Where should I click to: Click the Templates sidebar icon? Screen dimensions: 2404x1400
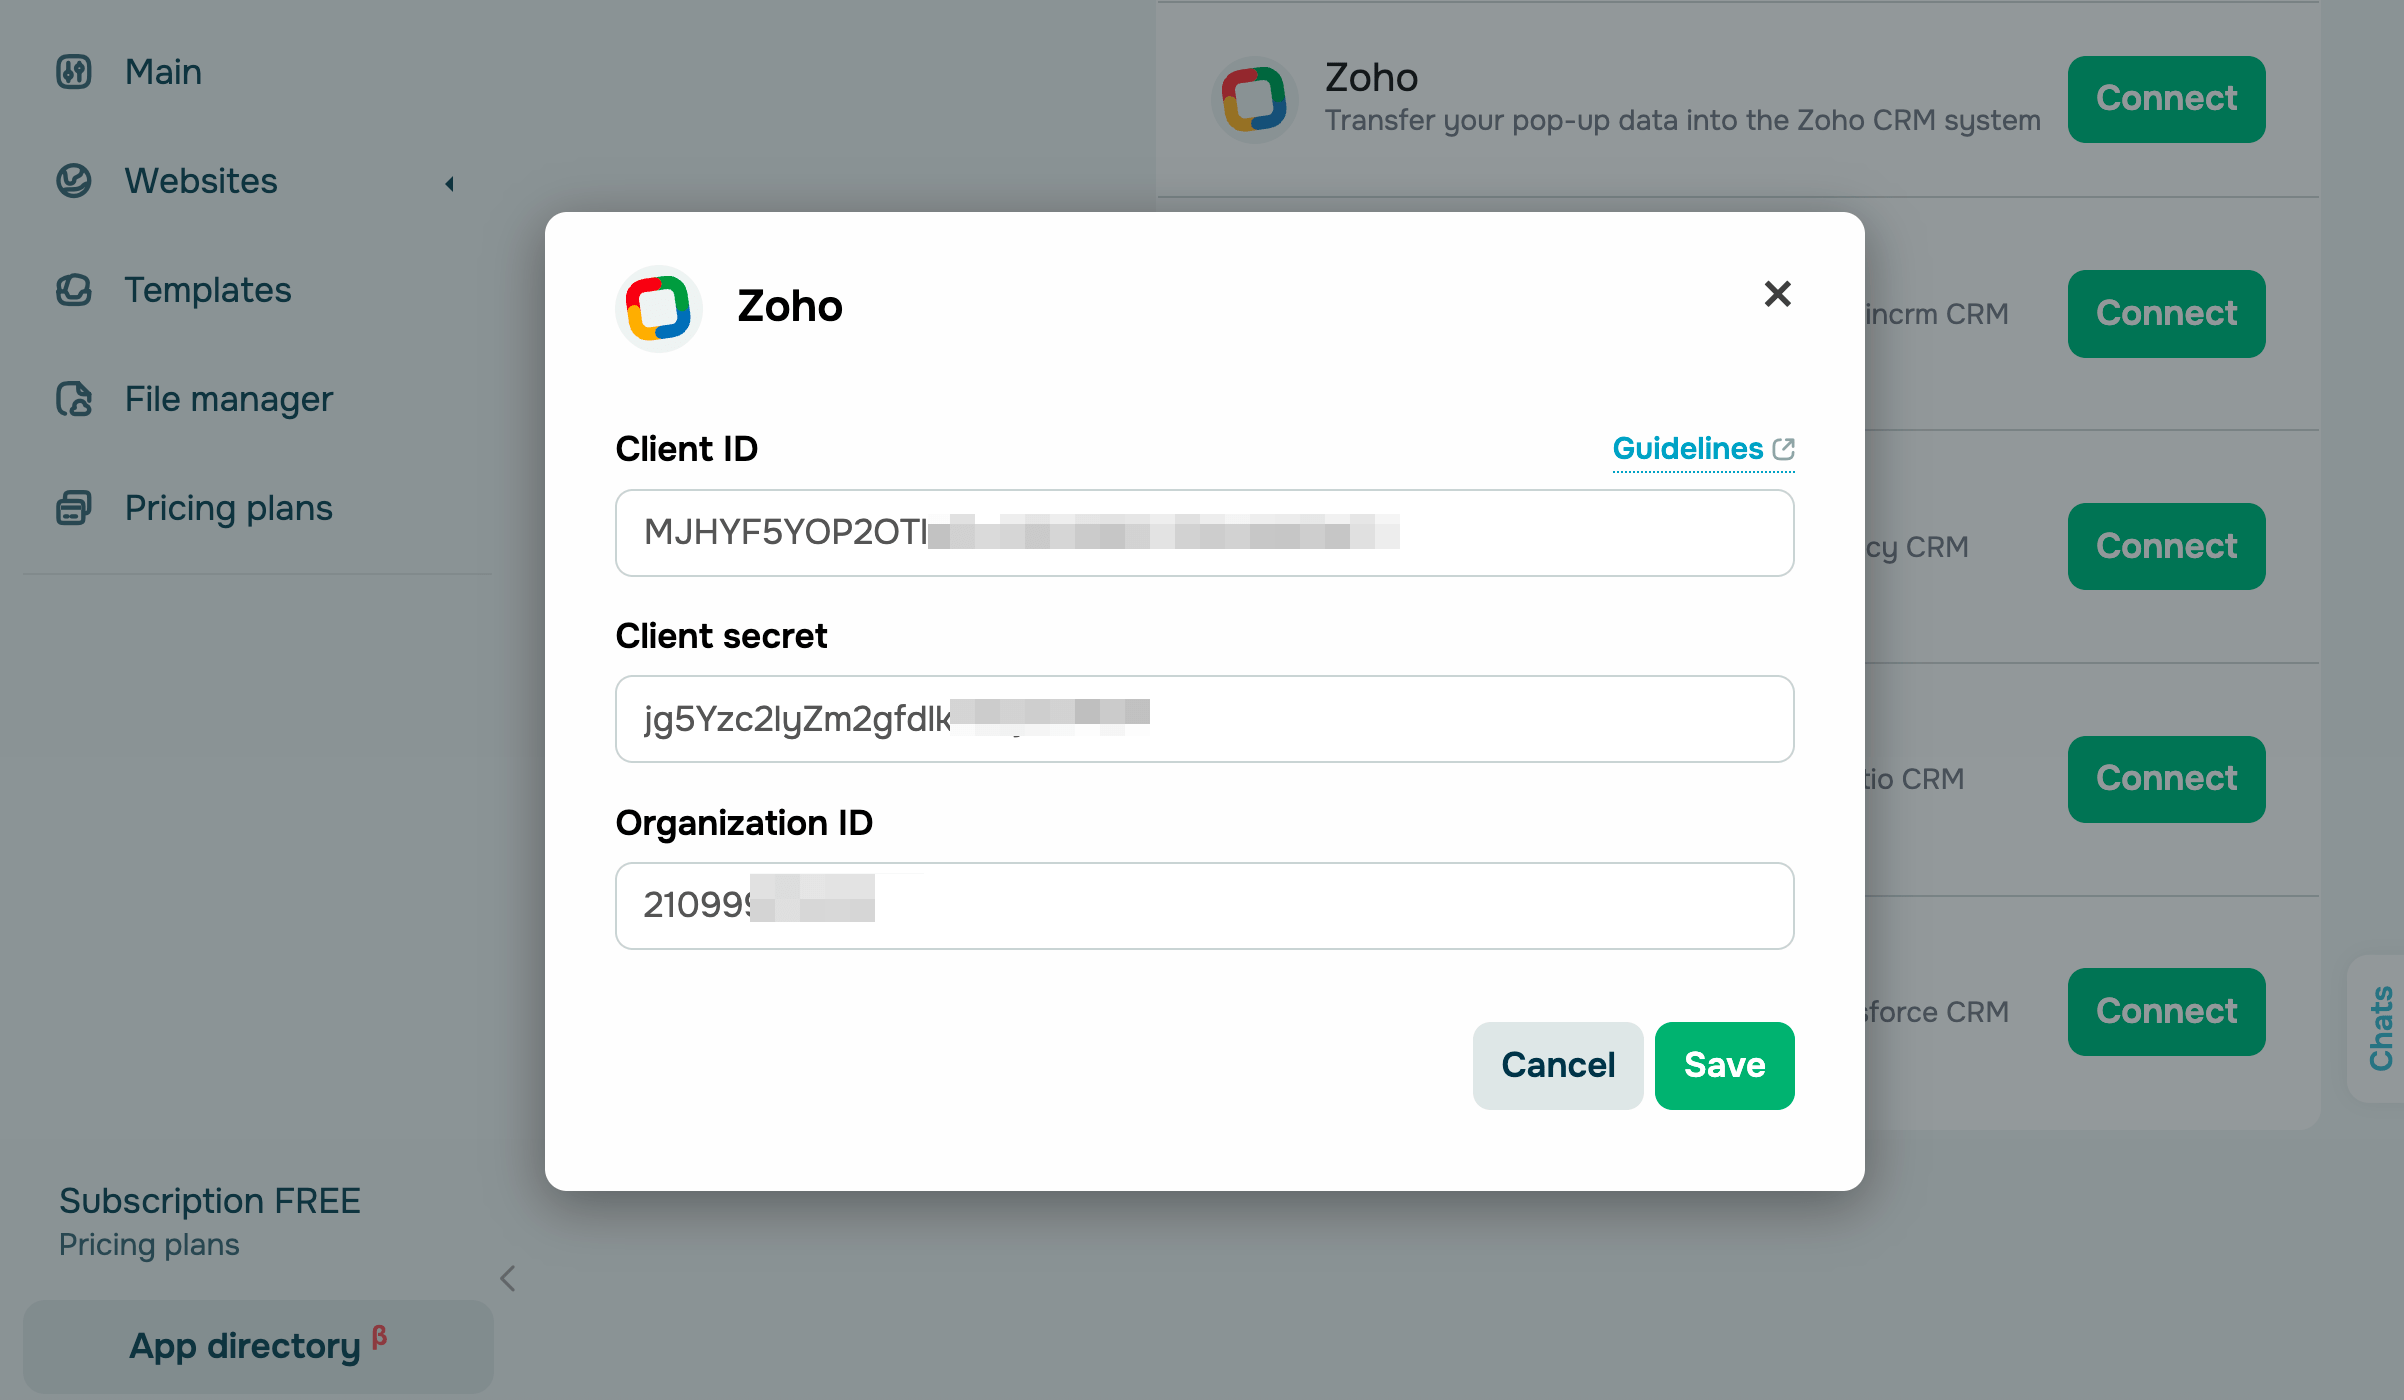[74, 290]
